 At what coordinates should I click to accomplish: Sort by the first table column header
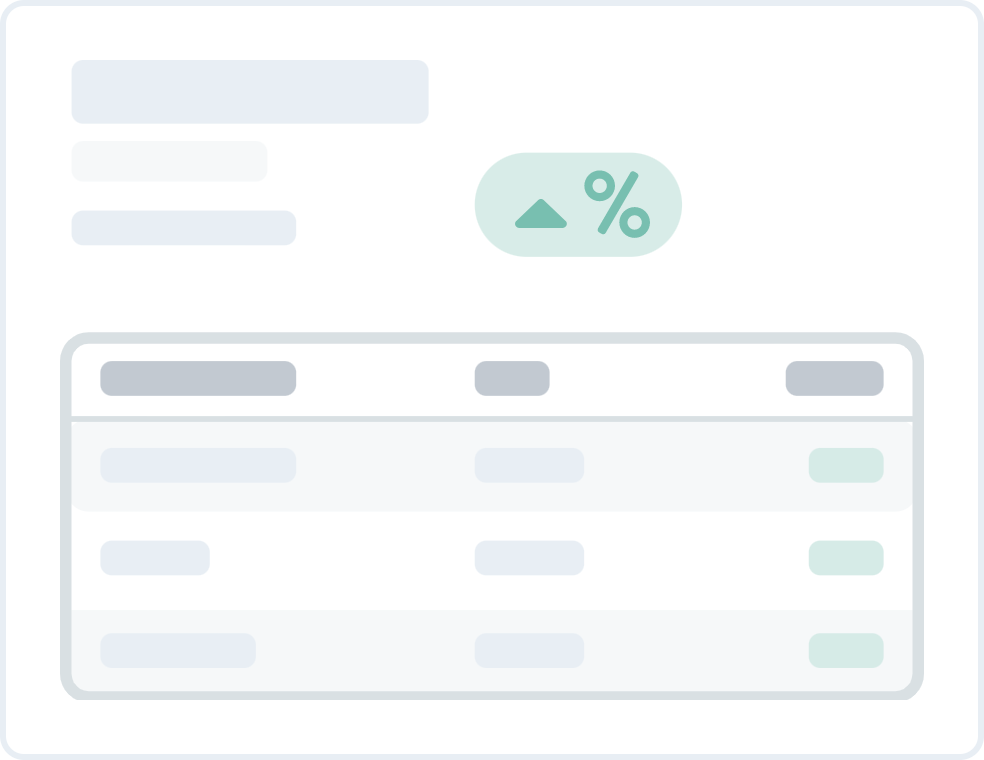coord(198,378)
